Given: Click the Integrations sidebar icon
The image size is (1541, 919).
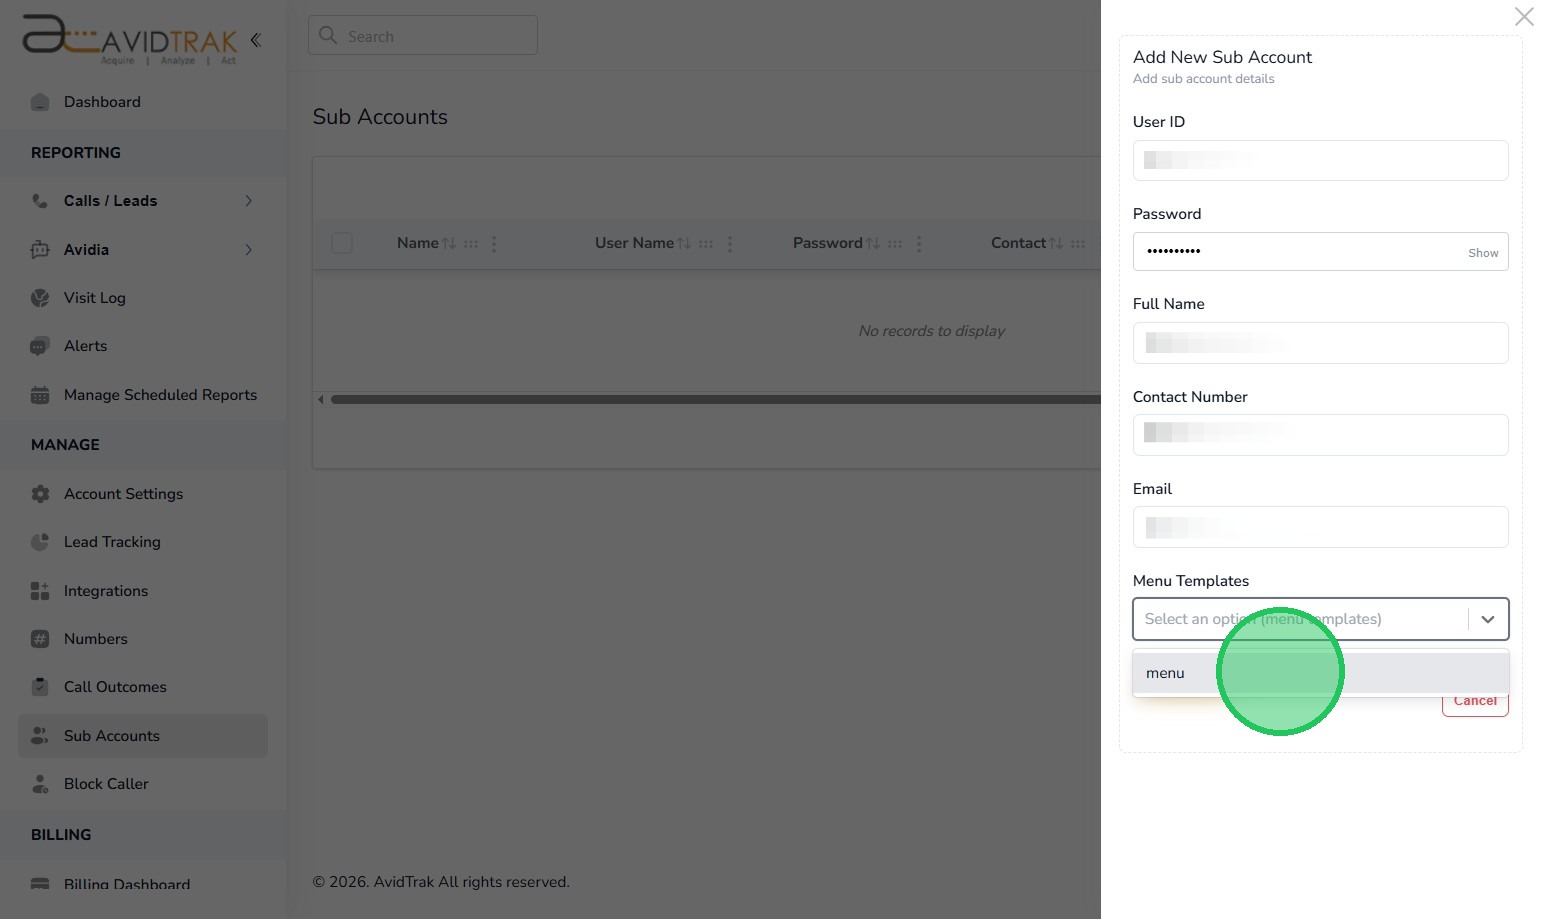Looking at the screenshot, I should [40, 591].
